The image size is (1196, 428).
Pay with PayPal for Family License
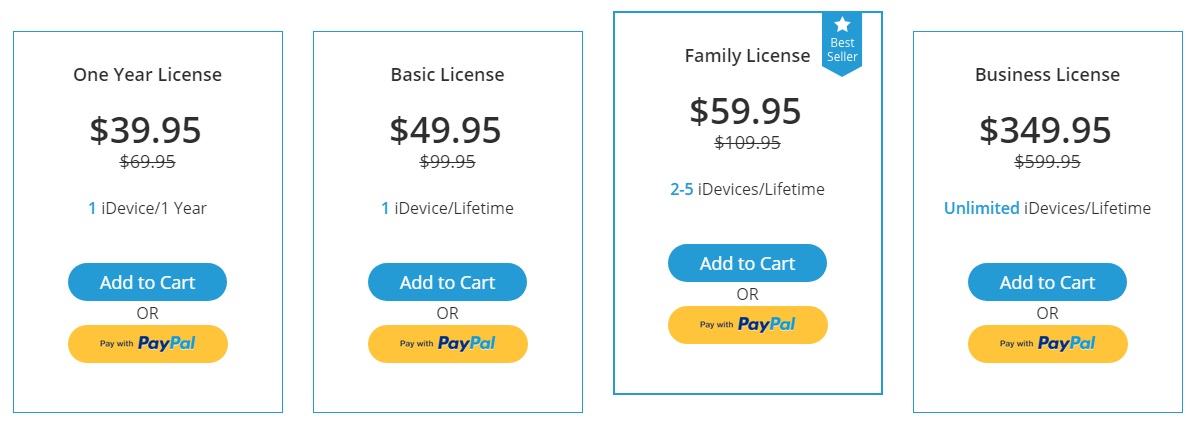tap(747, 324)
